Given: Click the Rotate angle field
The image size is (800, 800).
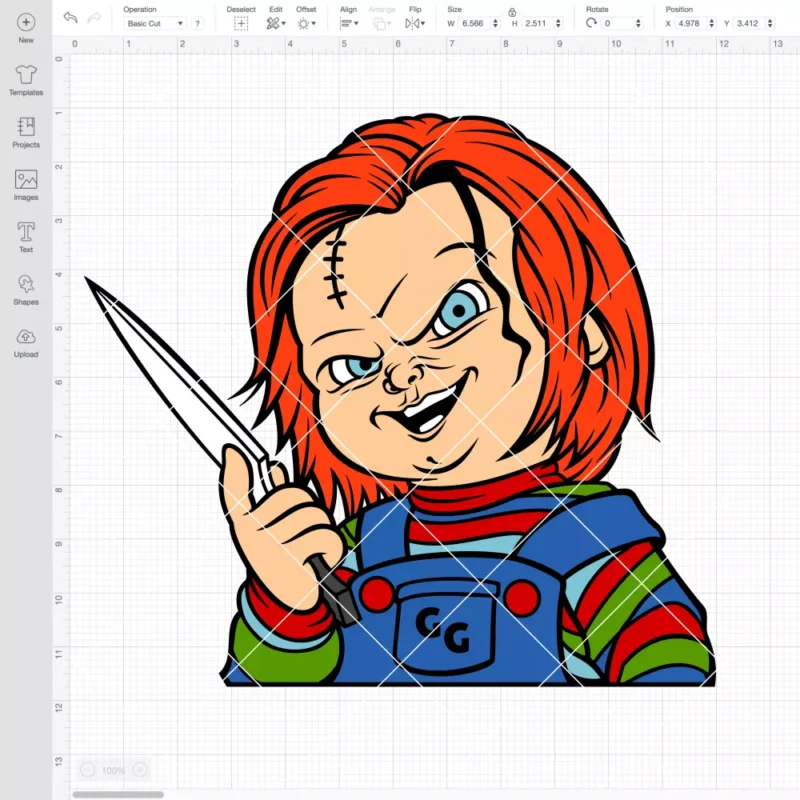Looking at the screenshot, I should (x=617, y=23).
